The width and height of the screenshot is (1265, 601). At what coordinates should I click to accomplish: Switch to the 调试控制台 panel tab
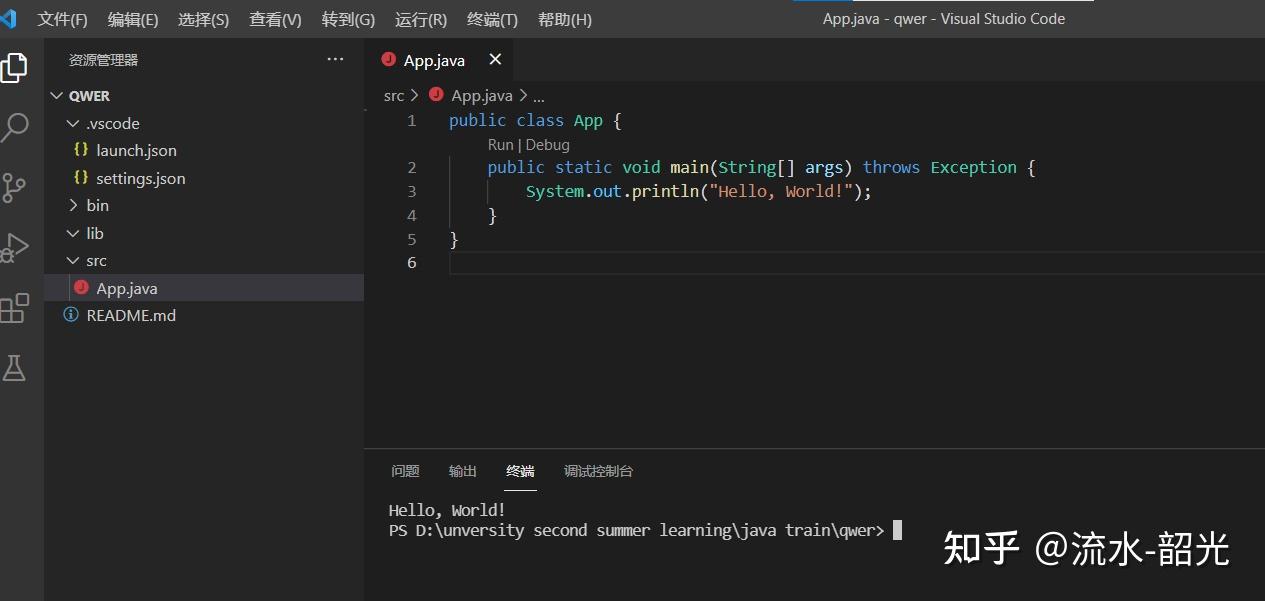[598, 471]
